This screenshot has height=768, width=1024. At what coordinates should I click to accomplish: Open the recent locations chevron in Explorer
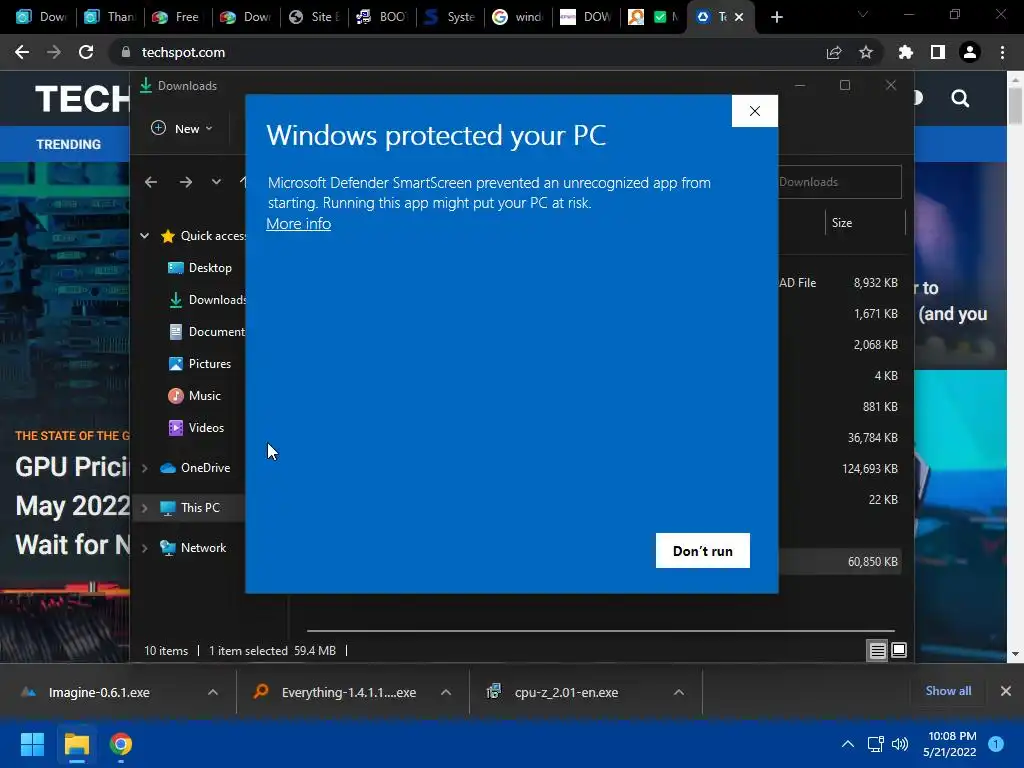[216, 182]
